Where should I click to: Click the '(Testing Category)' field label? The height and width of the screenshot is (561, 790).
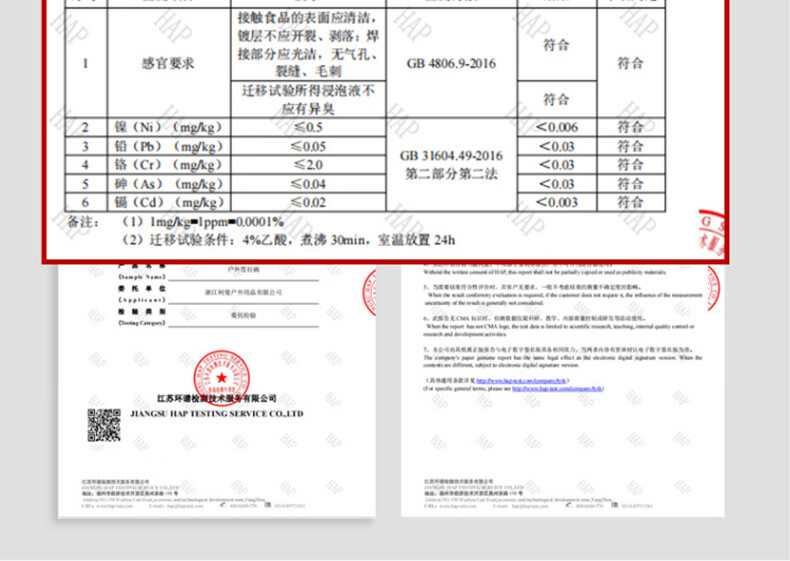(142, 323)
